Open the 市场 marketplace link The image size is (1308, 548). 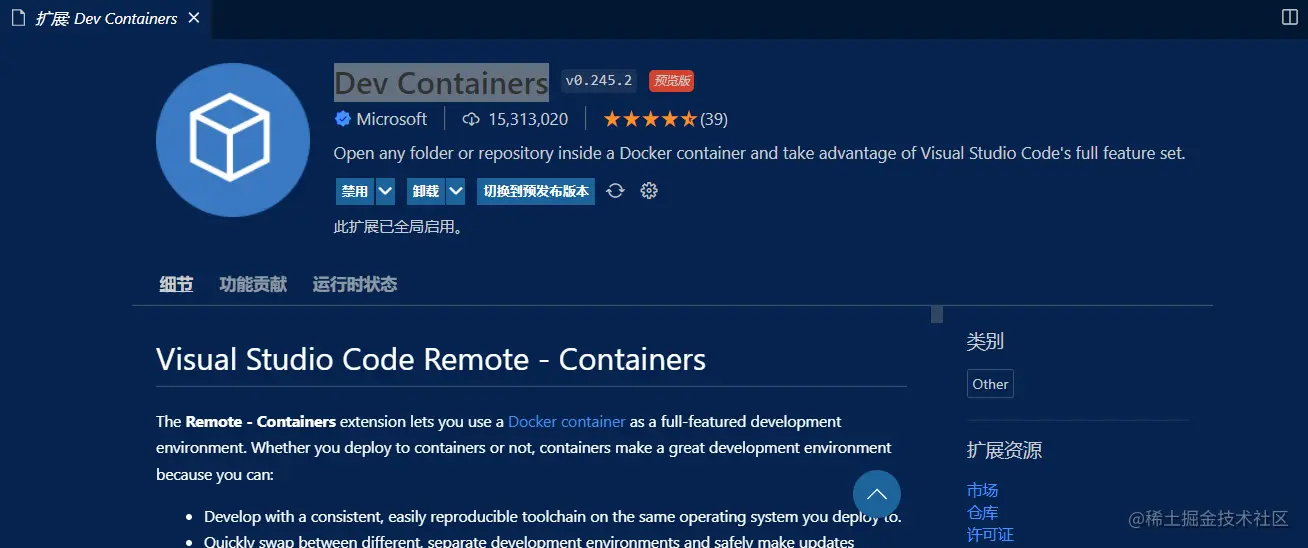[x=982, y=490]
